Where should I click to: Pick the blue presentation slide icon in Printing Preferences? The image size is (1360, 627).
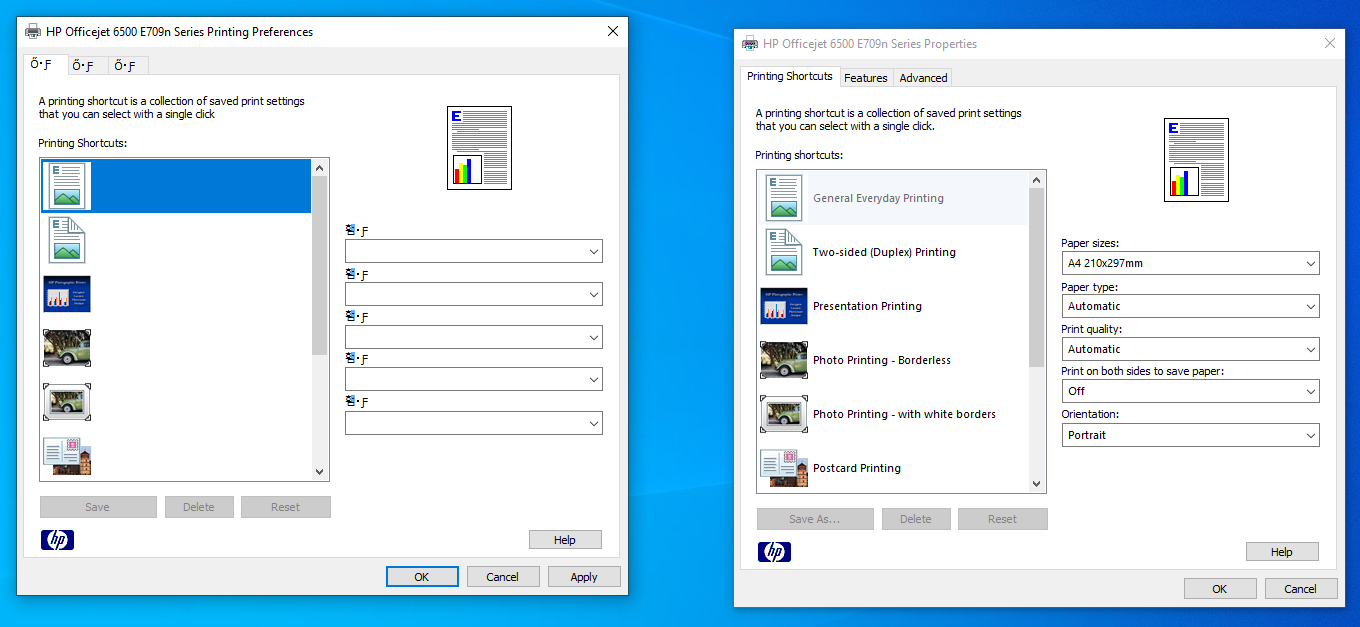point(67,294)
